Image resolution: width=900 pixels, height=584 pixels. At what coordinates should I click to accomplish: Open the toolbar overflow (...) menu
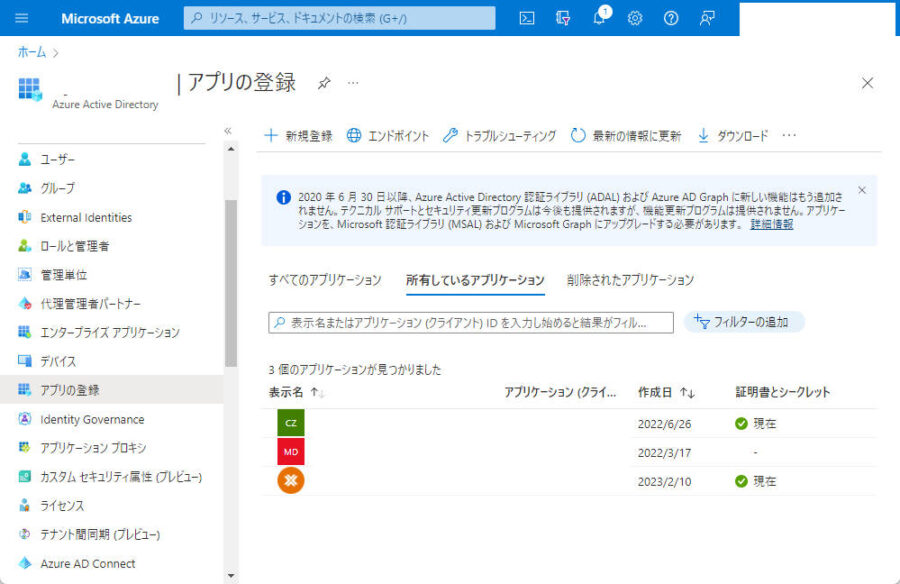click(x=789, y=134)
